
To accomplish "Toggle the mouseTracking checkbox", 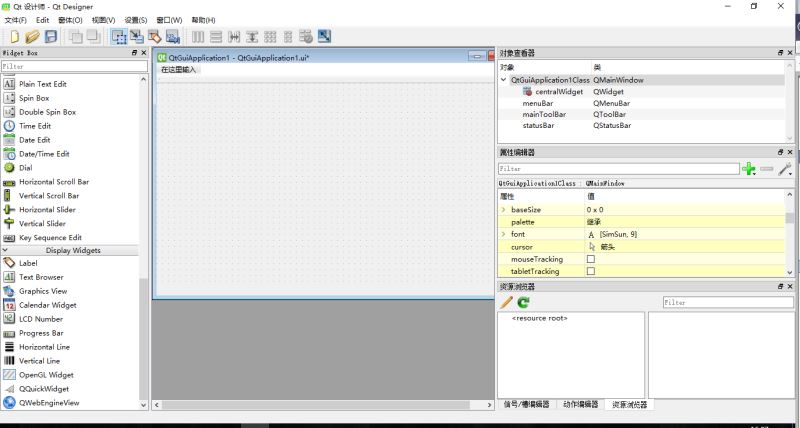I will 590,259.
